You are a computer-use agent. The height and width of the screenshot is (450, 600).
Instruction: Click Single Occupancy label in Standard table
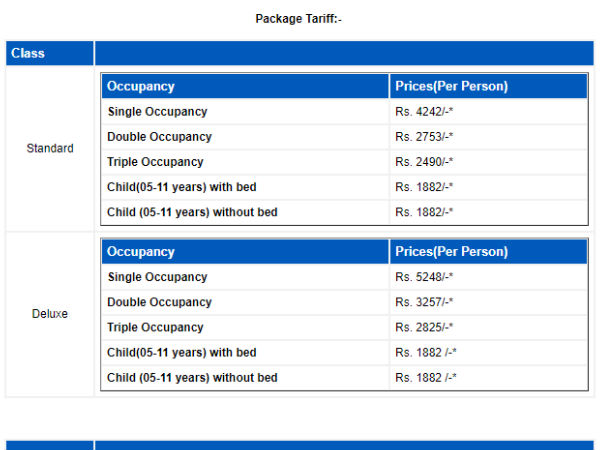(157, 112)
